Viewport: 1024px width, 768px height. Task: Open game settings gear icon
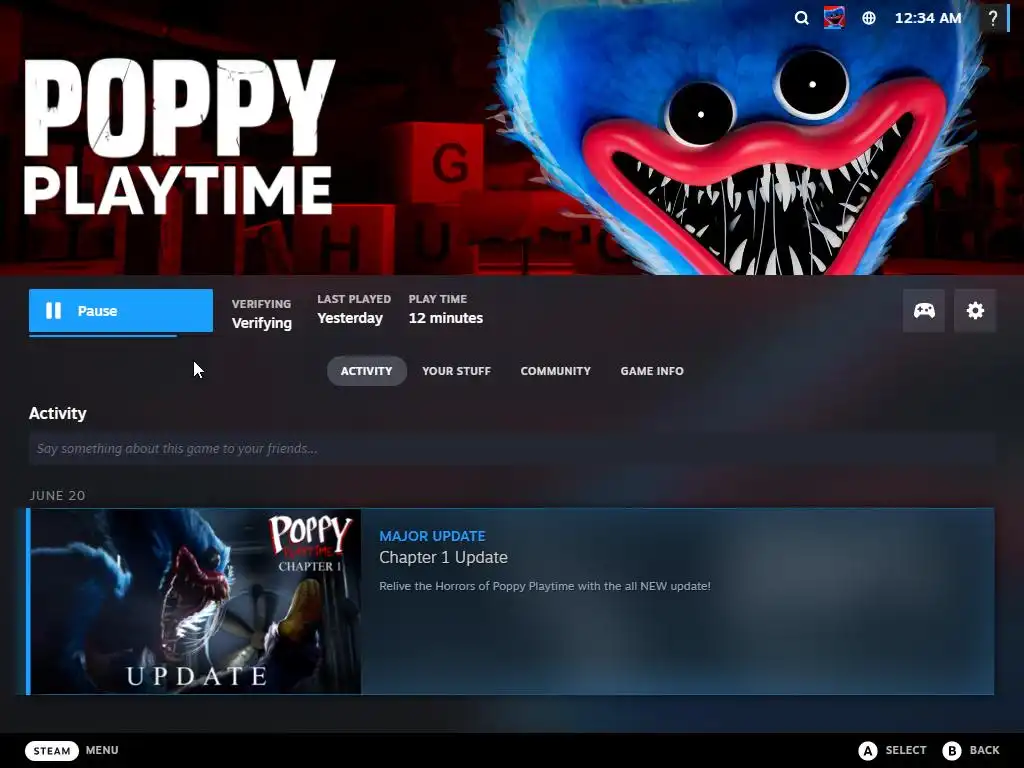[975, 311]
